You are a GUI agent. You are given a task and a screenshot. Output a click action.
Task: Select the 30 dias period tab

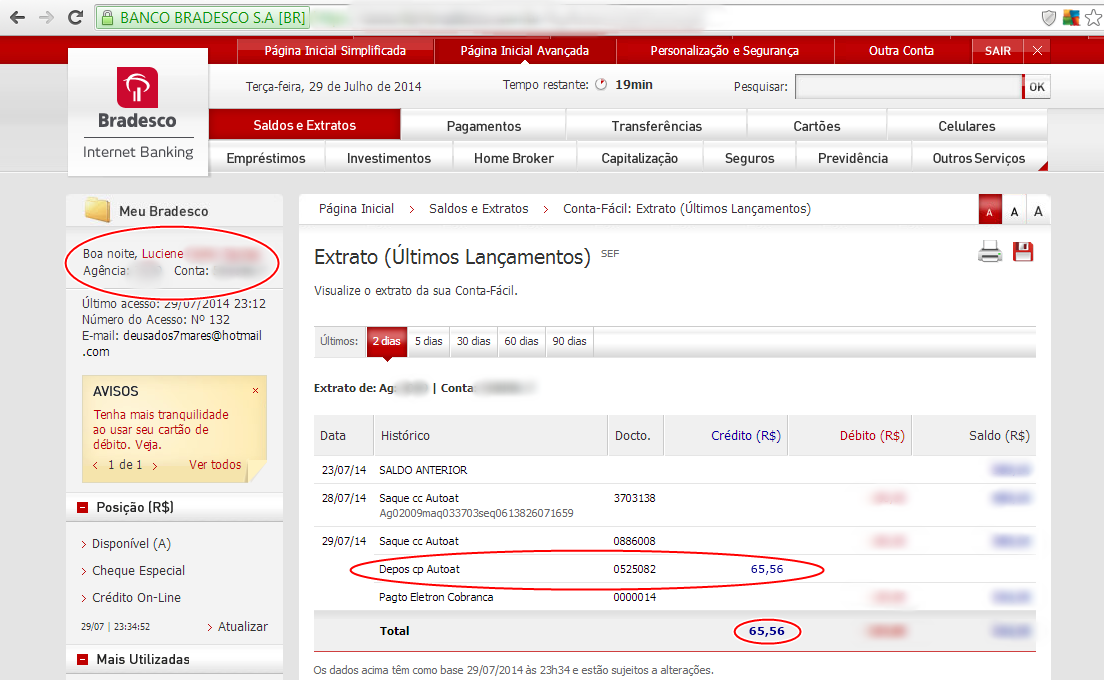click(x=474, y=341)
